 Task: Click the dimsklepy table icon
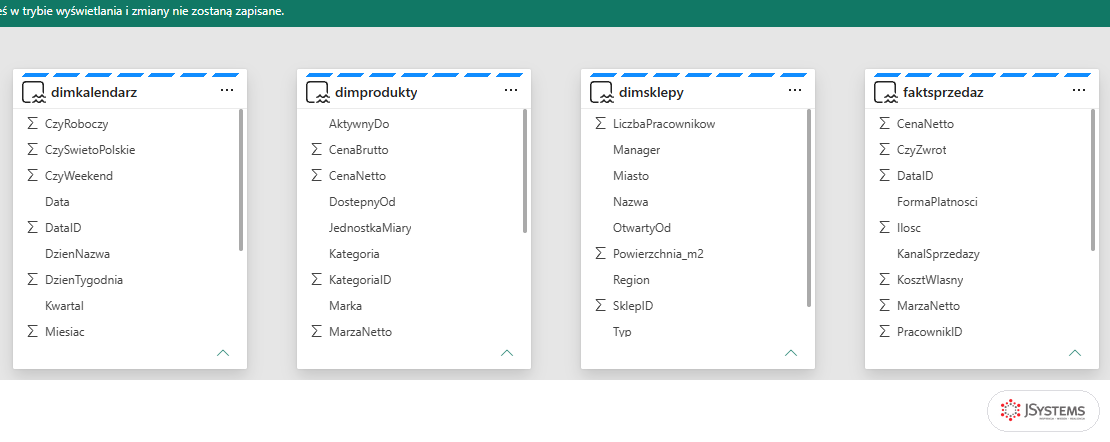[602, 93]
